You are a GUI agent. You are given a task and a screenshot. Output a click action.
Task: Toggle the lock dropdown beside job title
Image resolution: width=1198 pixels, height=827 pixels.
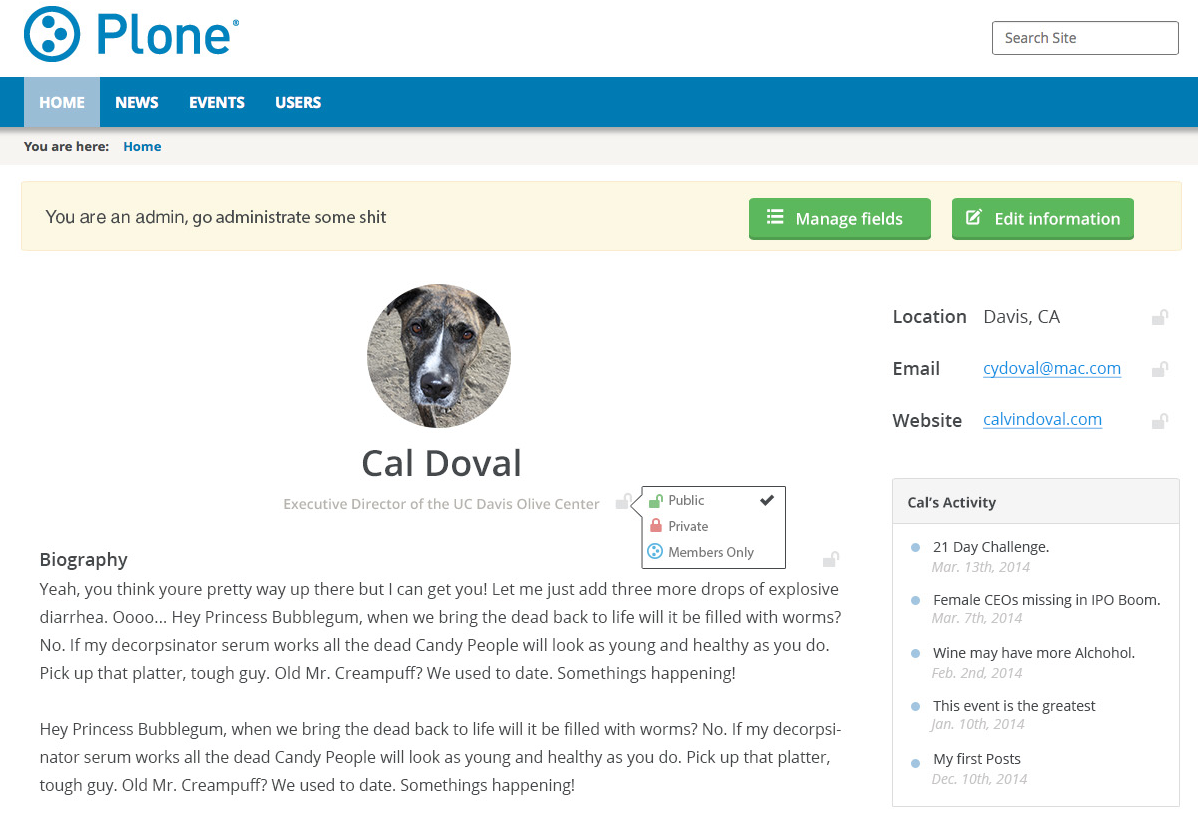coord(623,501)
